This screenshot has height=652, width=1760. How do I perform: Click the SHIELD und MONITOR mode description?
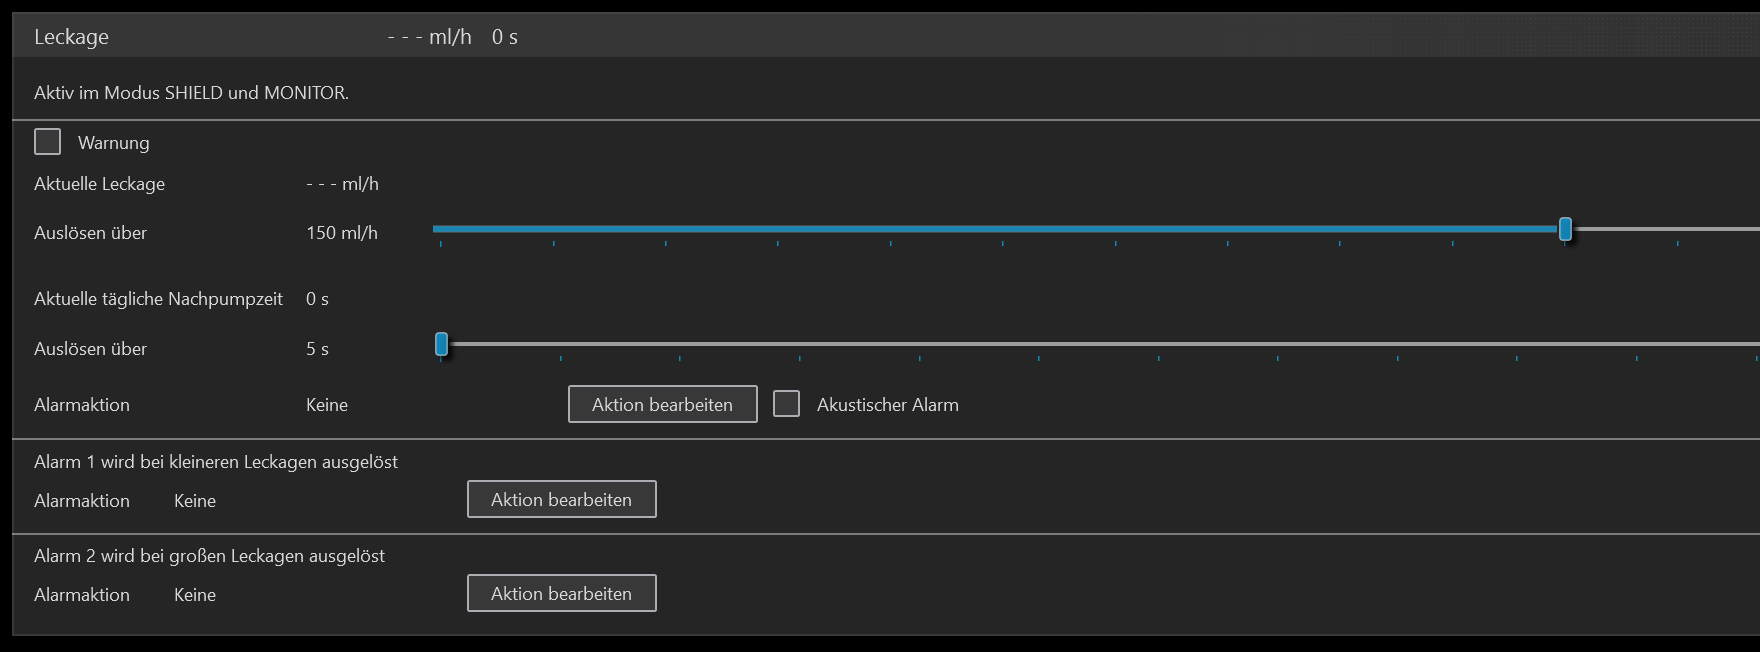191,93
